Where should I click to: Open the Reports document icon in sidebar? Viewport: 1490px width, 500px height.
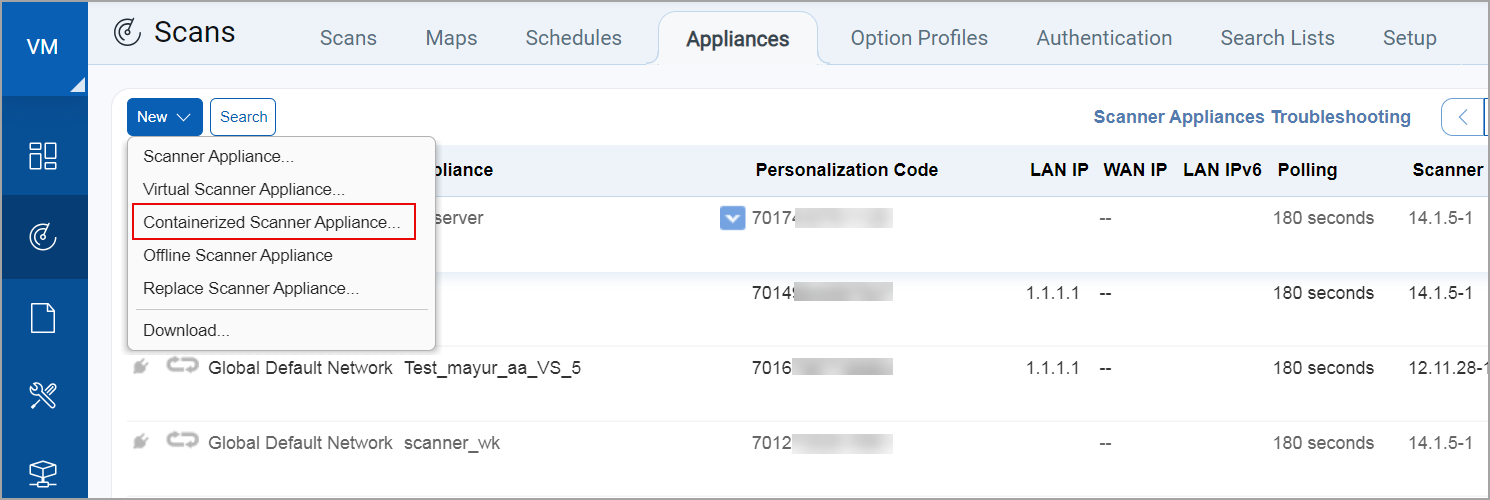[43, 318]
